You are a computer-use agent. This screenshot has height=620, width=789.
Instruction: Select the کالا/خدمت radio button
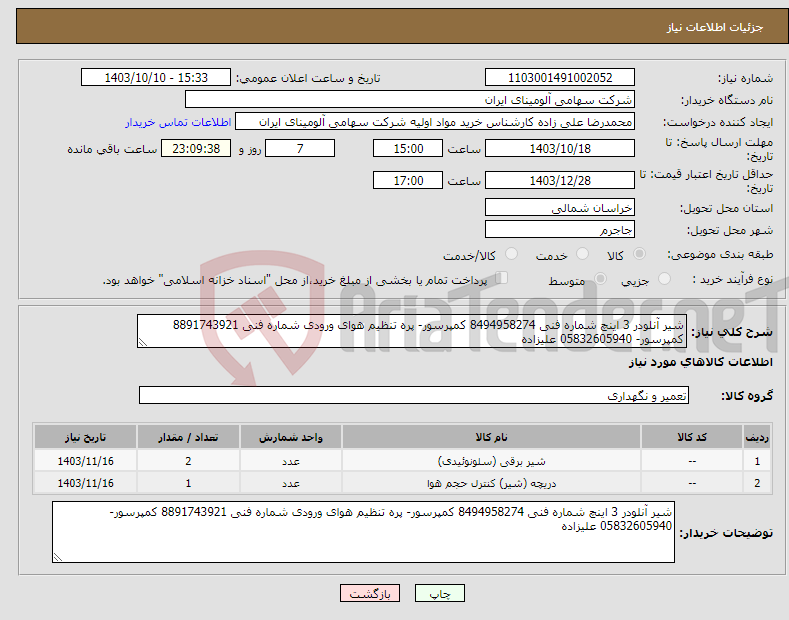pyautogui.click(x=511, y=254)
